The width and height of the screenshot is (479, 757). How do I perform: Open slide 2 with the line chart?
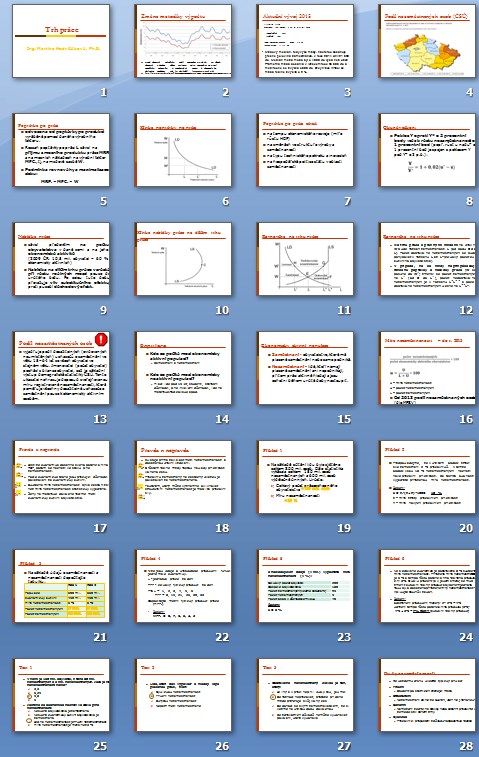click(183, 41)
